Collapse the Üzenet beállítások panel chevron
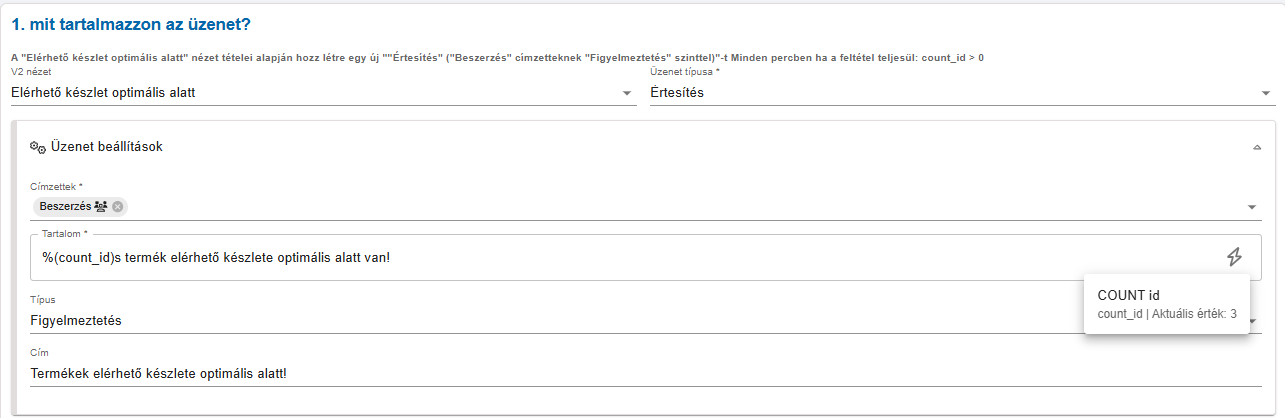Image resolution: width=1285 pixels, height=418 pixels. click(1256, 147)
